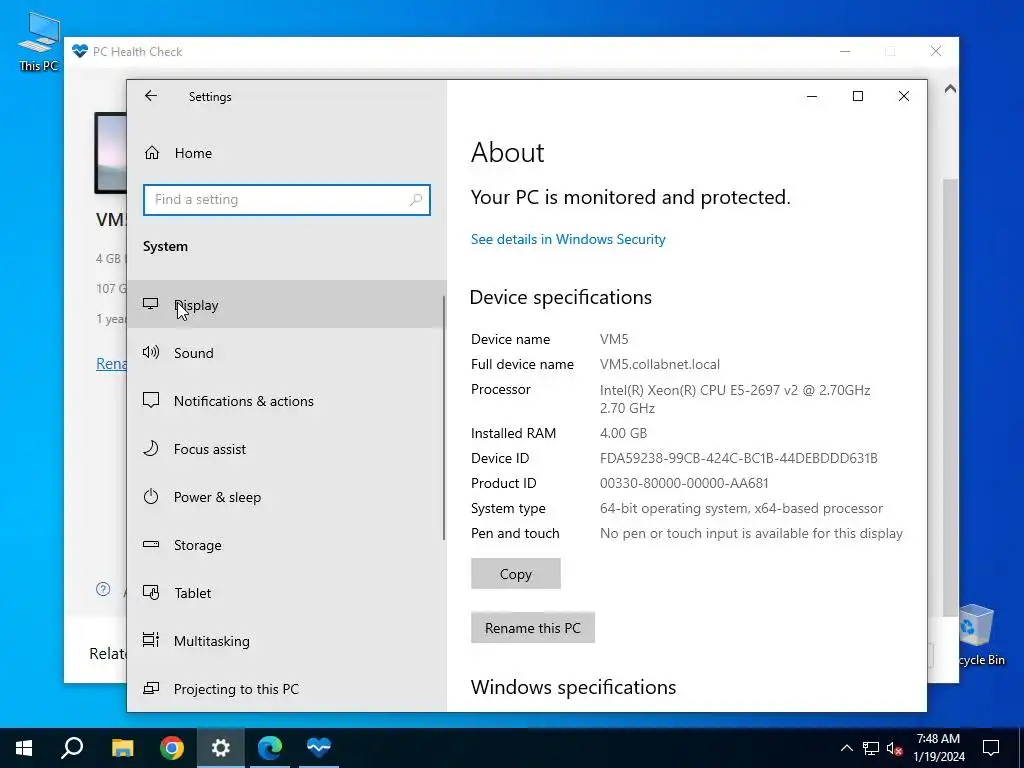Minimize the PC Health Check window
1024x768 pixels.
(x=845, y=51)
